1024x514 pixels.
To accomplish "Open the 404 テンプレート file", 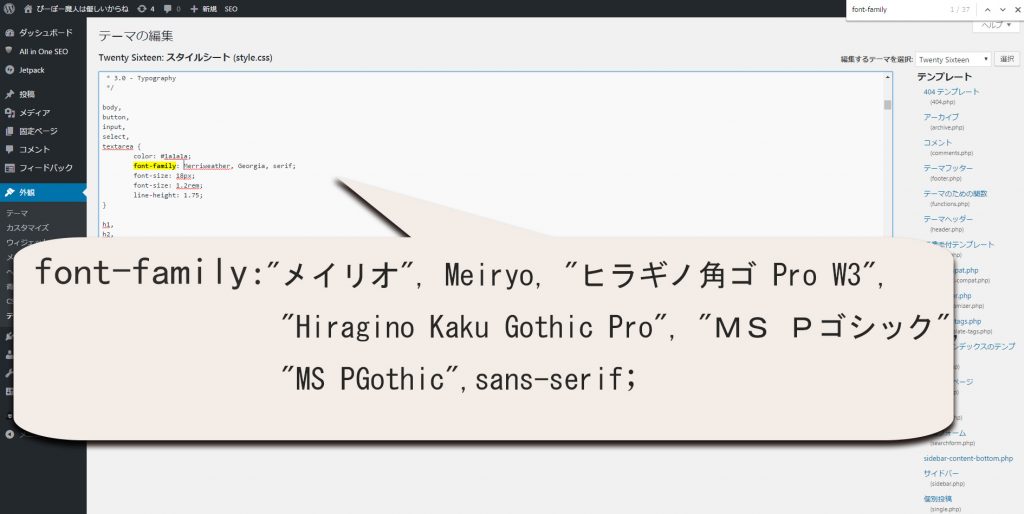I will tap(952, 92).
